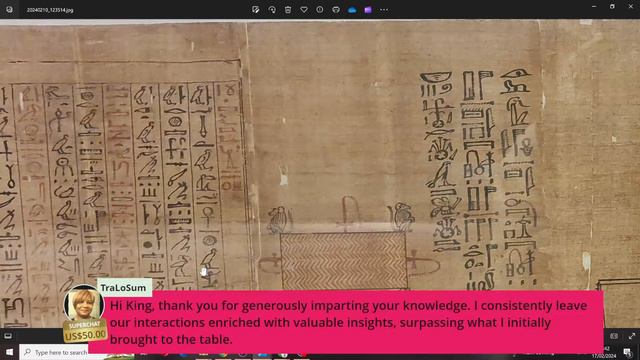Click the TraLoSum profile avatar
Image resolution: width=640 pixels, height=360 pixels.
pos(83,304)
